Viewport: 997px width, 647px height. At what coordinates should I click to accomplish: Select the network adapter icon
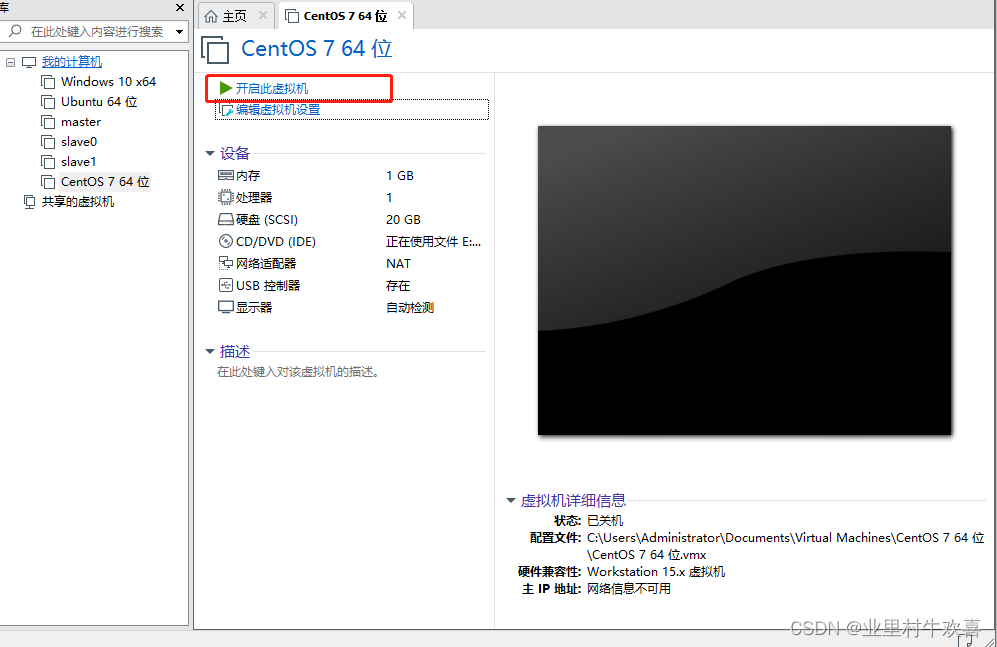(226, 263)
